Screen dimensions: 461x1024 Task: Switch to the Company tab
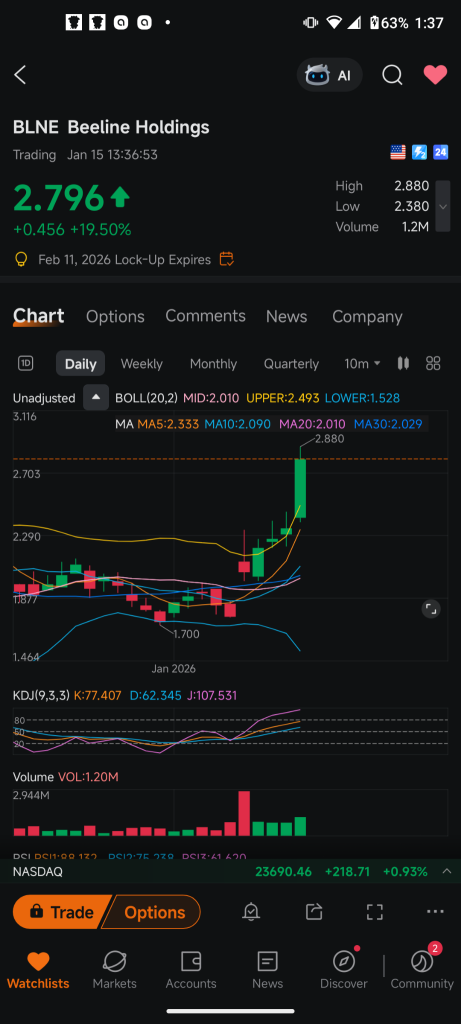tap(367, 317)
